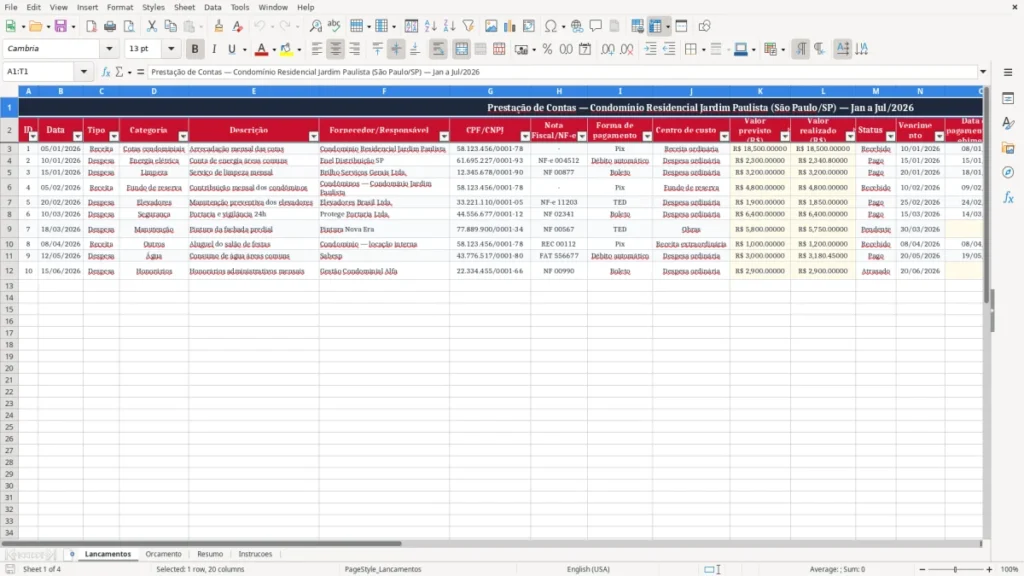This screenshot has width=1024, height=576.
Task: Toggle Underline formatting
Action: tap(231, 49)
